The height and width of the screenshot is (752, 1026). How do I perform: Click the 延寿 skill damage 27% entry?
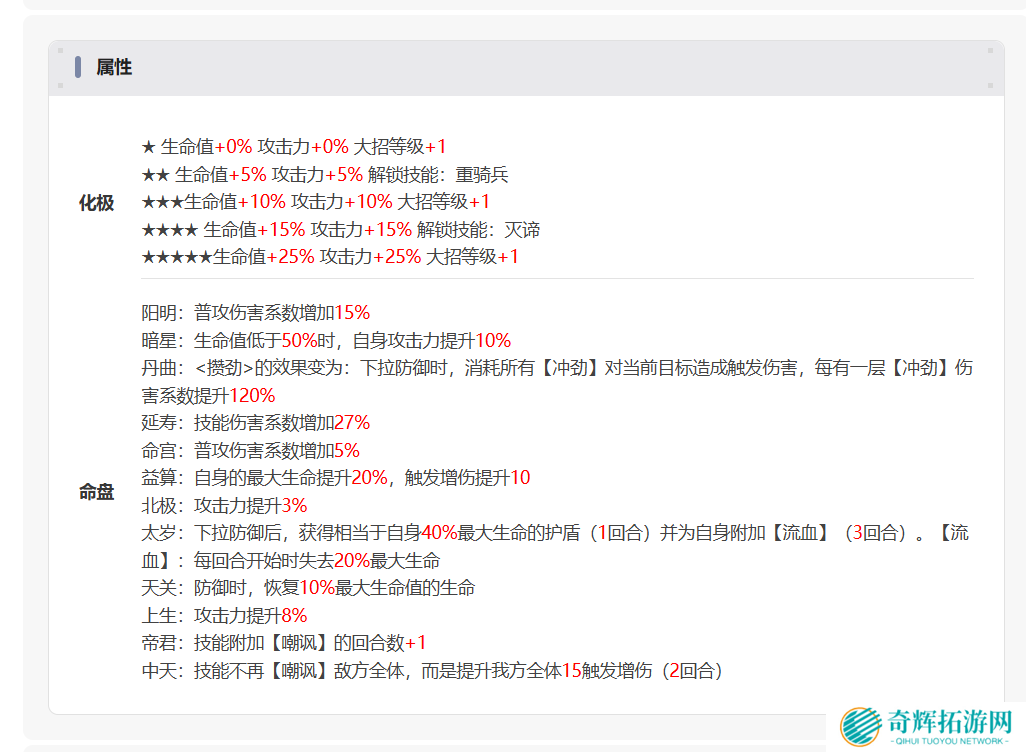coord(256,423)
